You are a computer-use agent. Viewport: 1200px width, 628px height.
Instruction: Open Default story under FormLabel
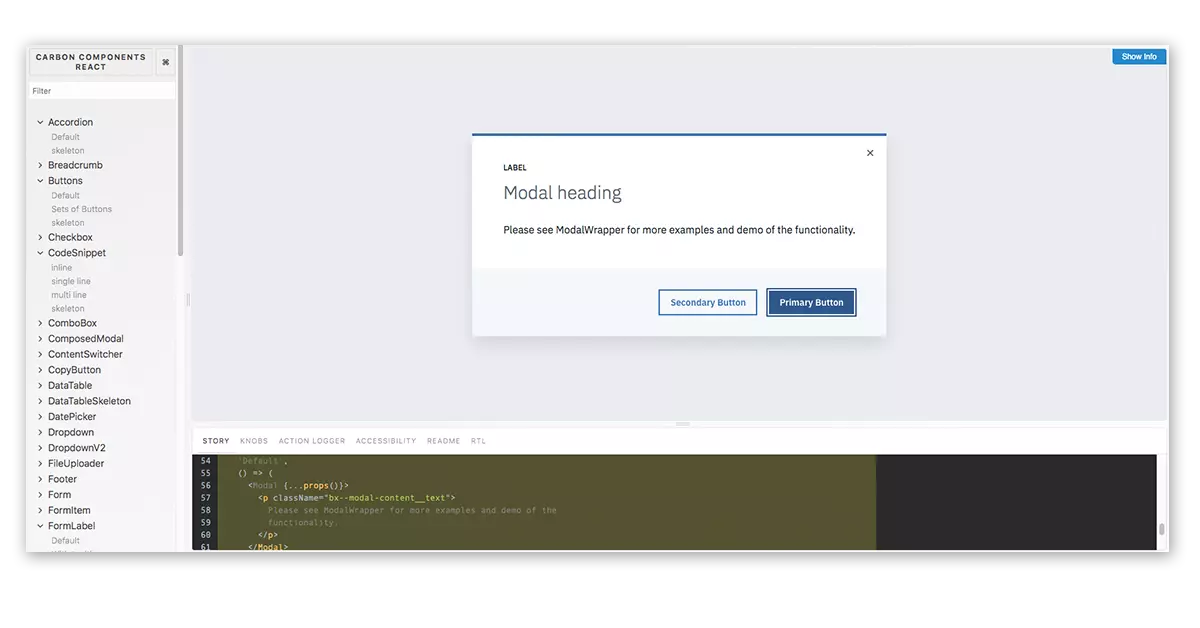pos(66,541)
